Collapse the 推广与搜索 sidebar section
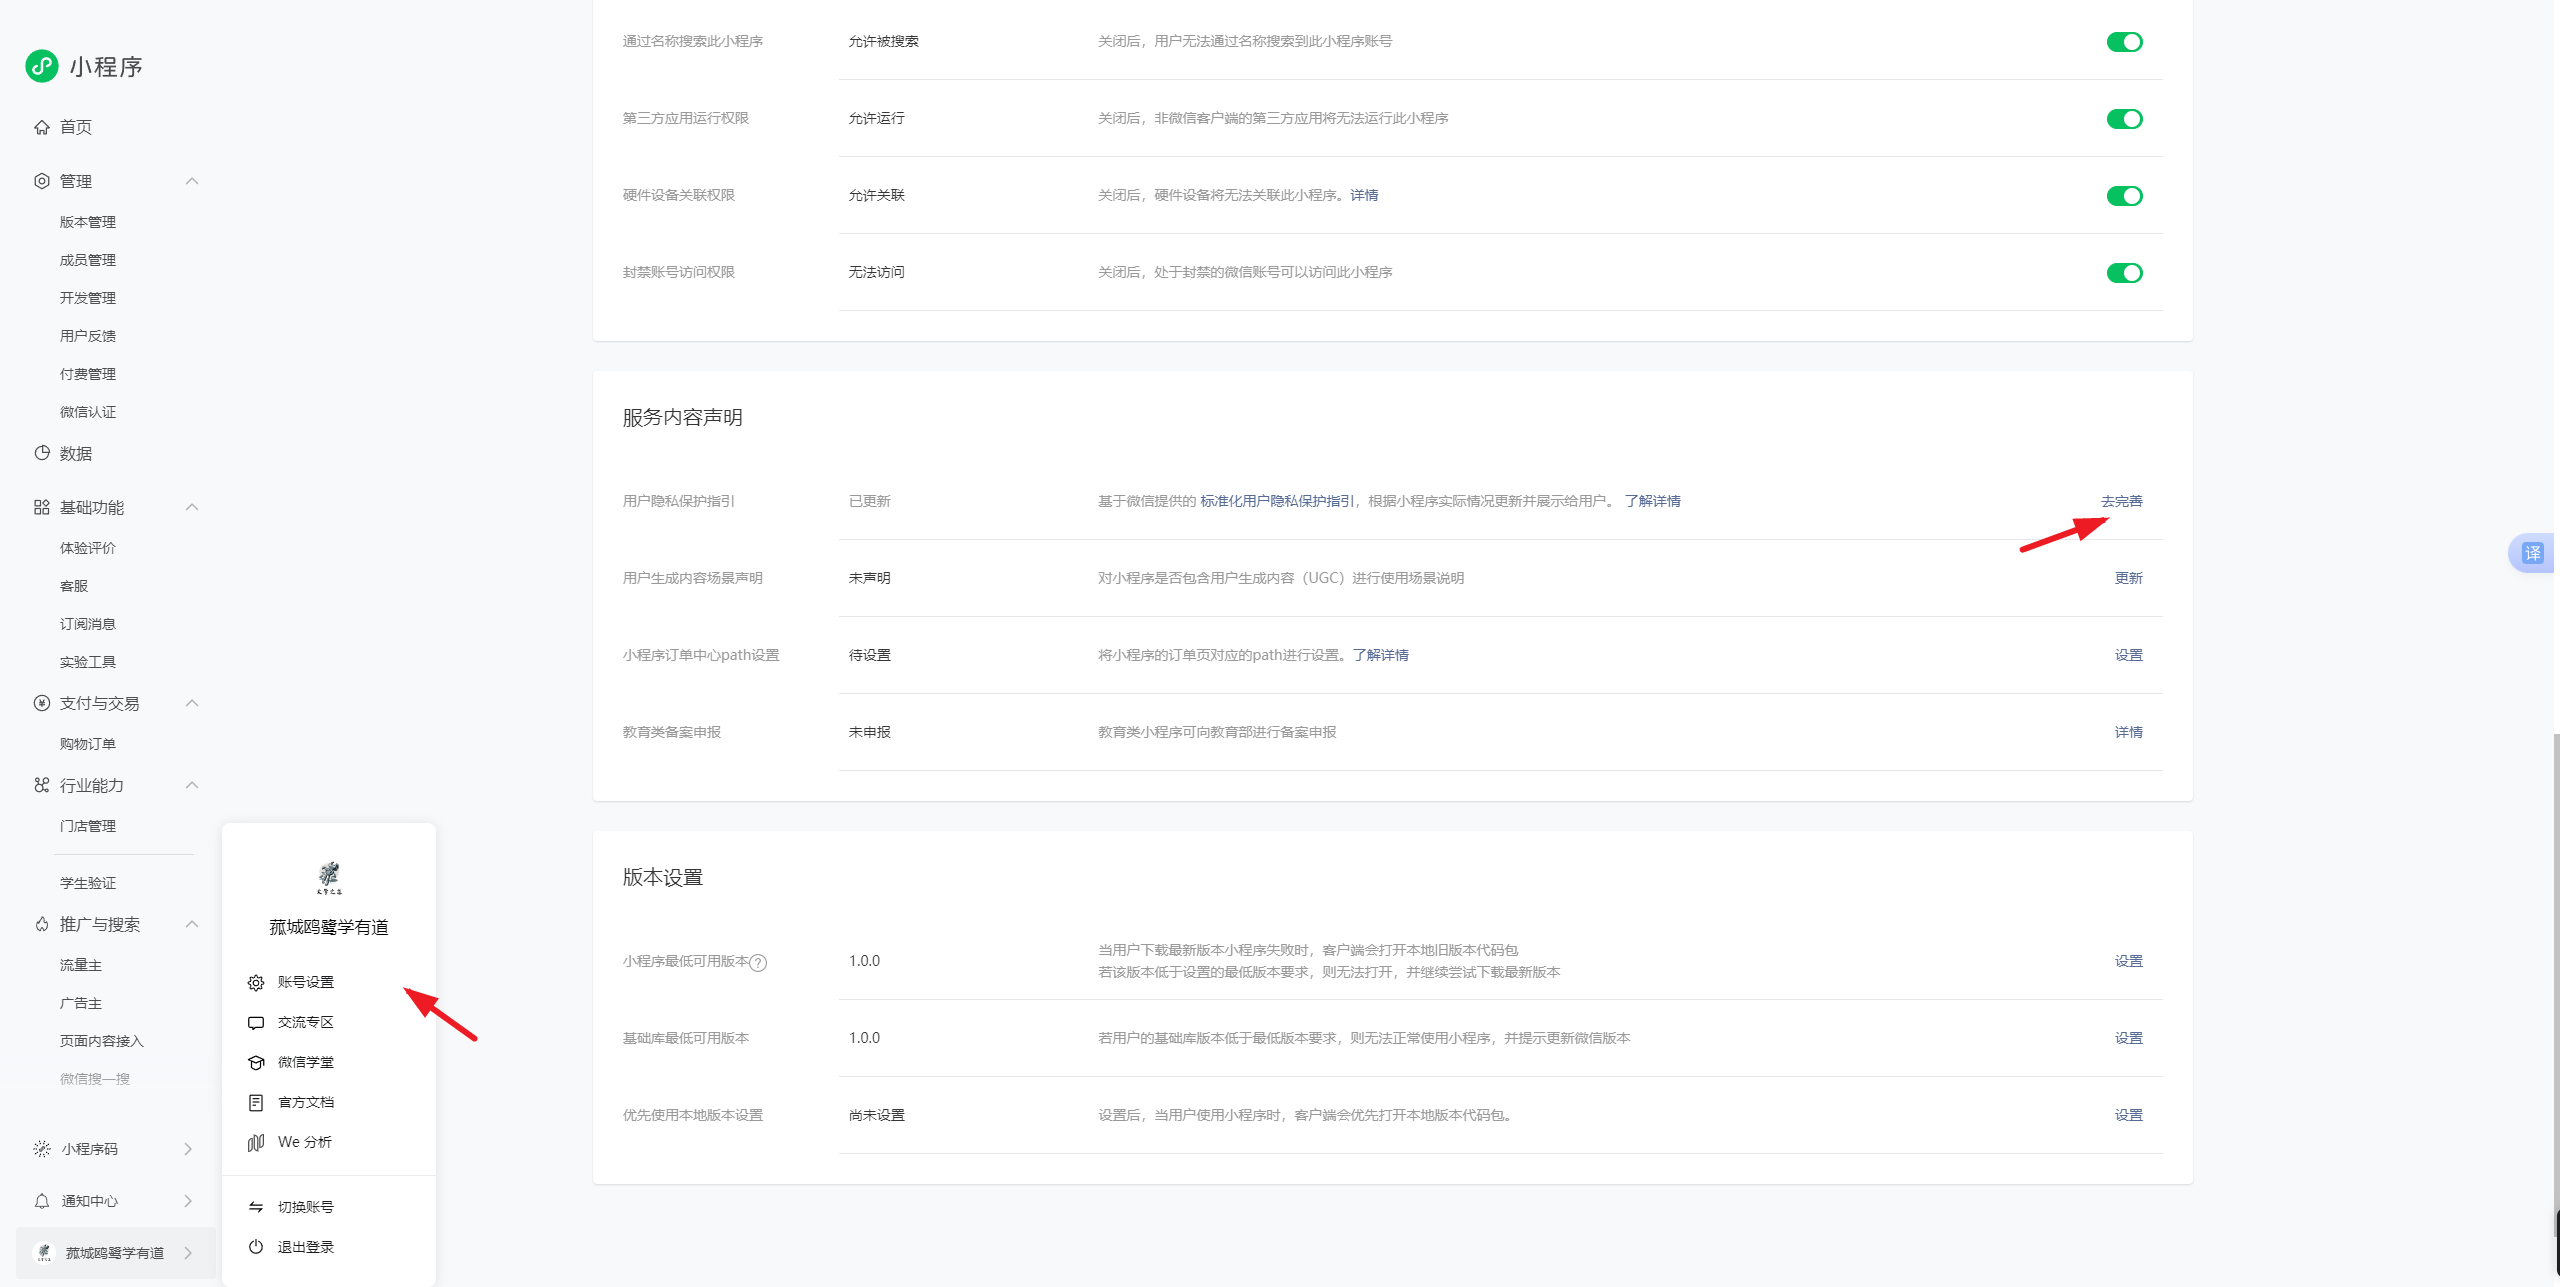Viewport: 2560px width, 1287px height. [192, 924]
